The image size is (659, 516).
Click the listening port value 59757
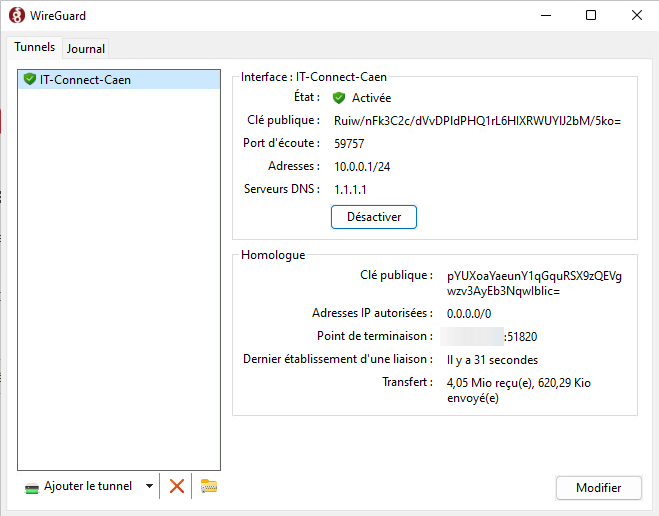pyautogui.click(x=349, y=144)
